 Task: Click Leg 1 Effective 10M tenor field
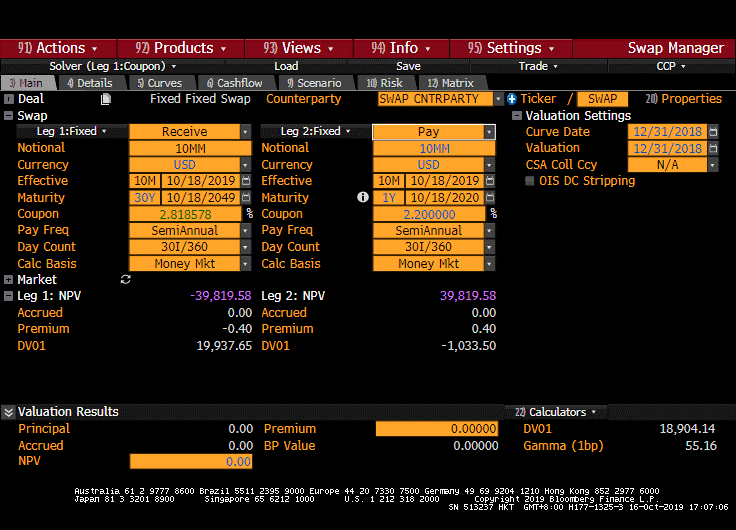pyautogui.click(x=145, y=181)
